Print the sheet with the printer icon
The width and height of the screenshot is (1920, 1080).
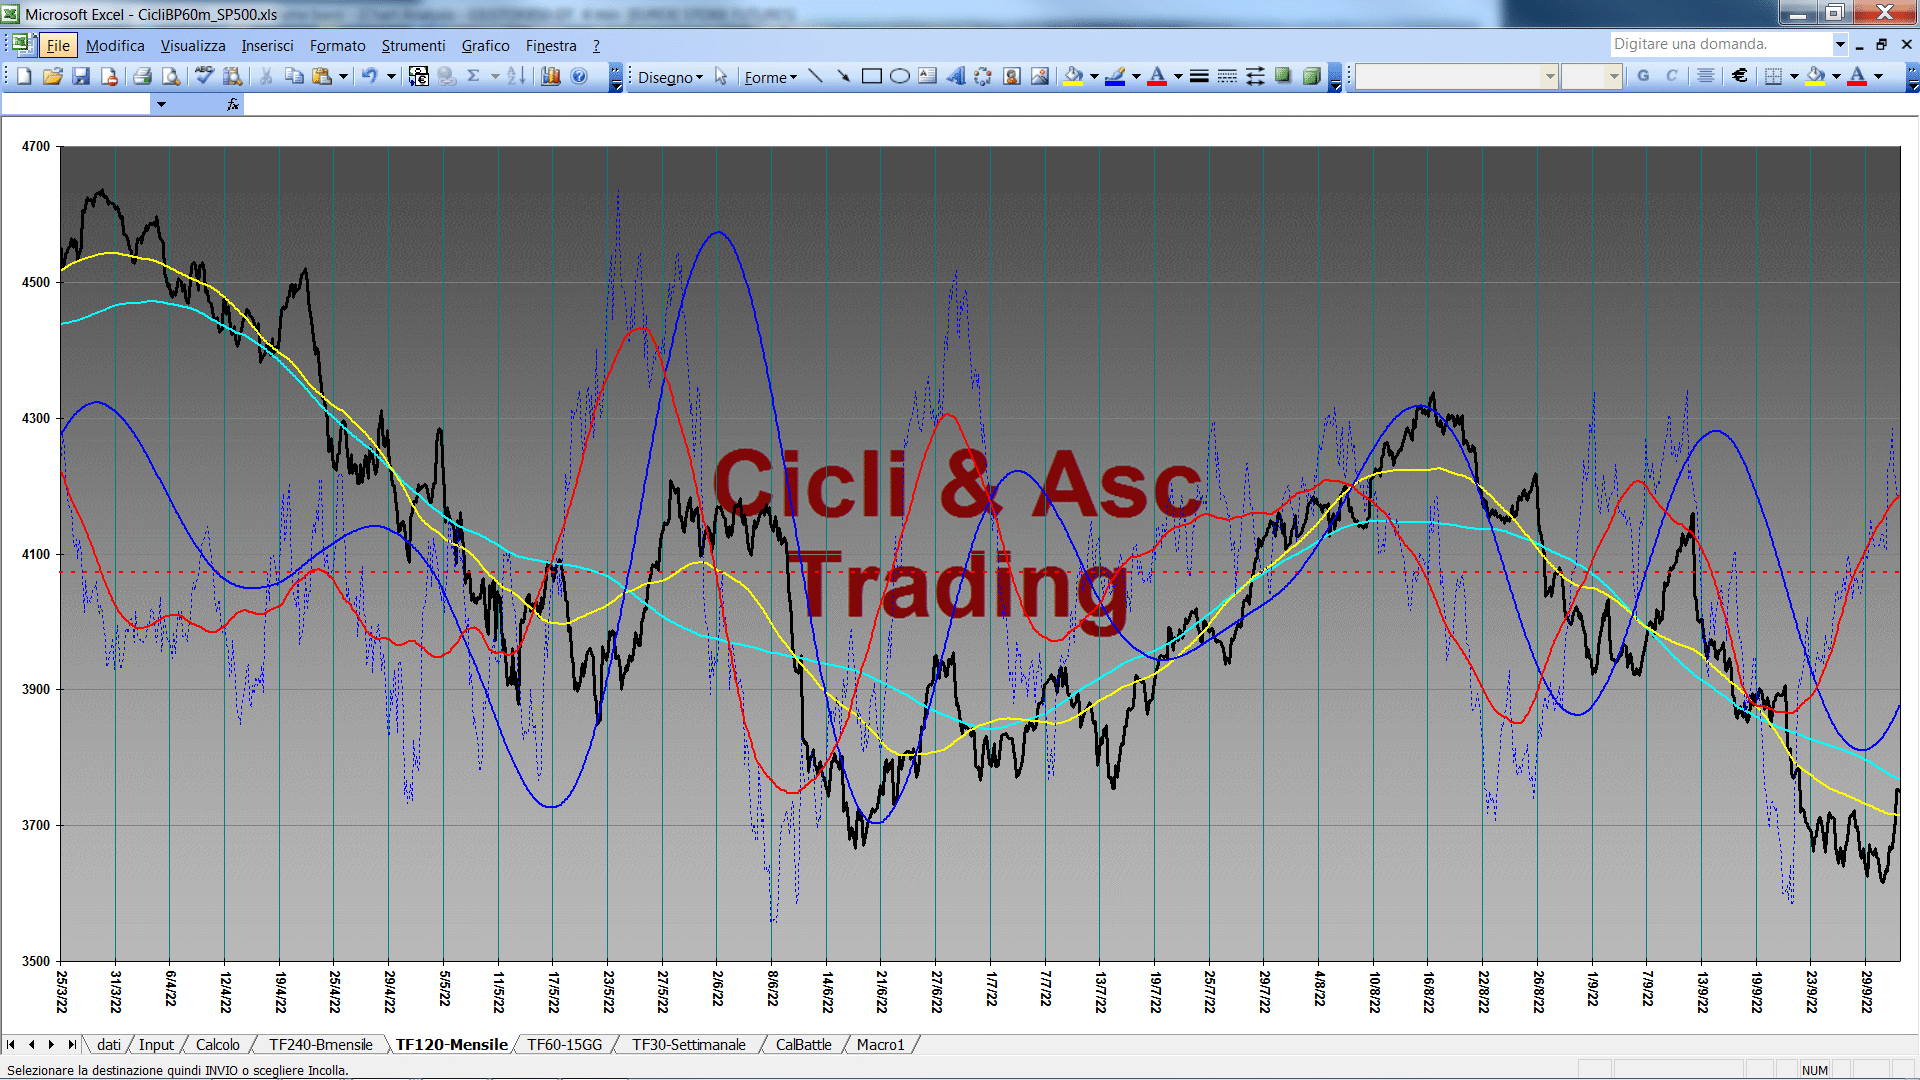tap(142, 77)
